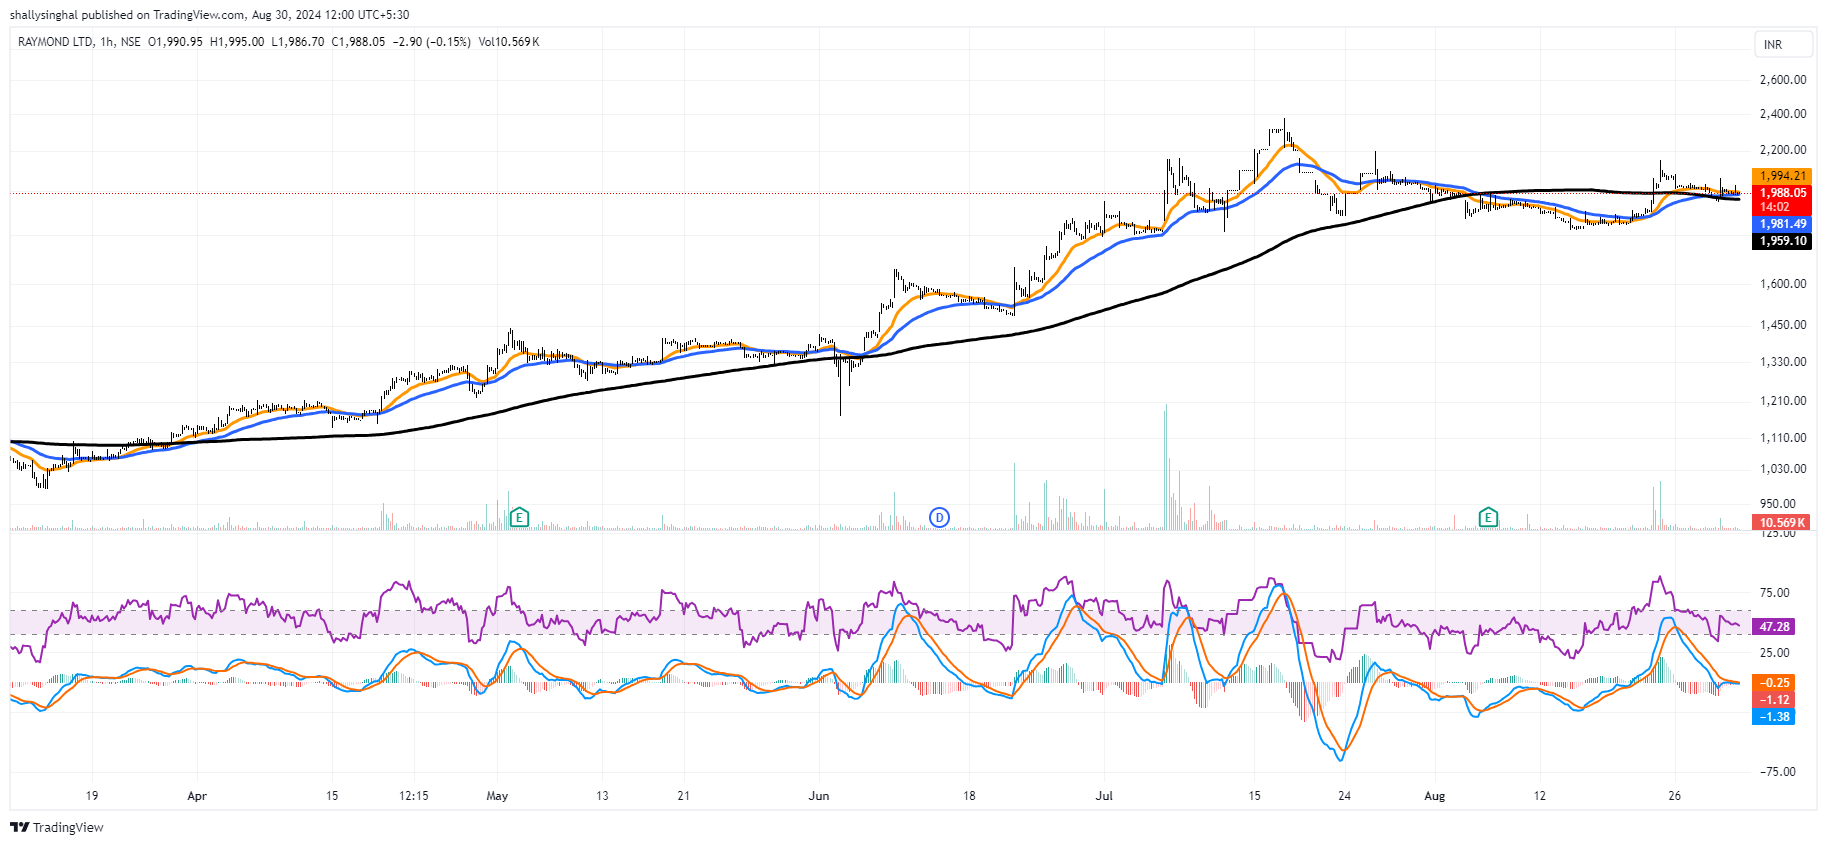Click the earnings 'E' marker near May

pos(519,517)
